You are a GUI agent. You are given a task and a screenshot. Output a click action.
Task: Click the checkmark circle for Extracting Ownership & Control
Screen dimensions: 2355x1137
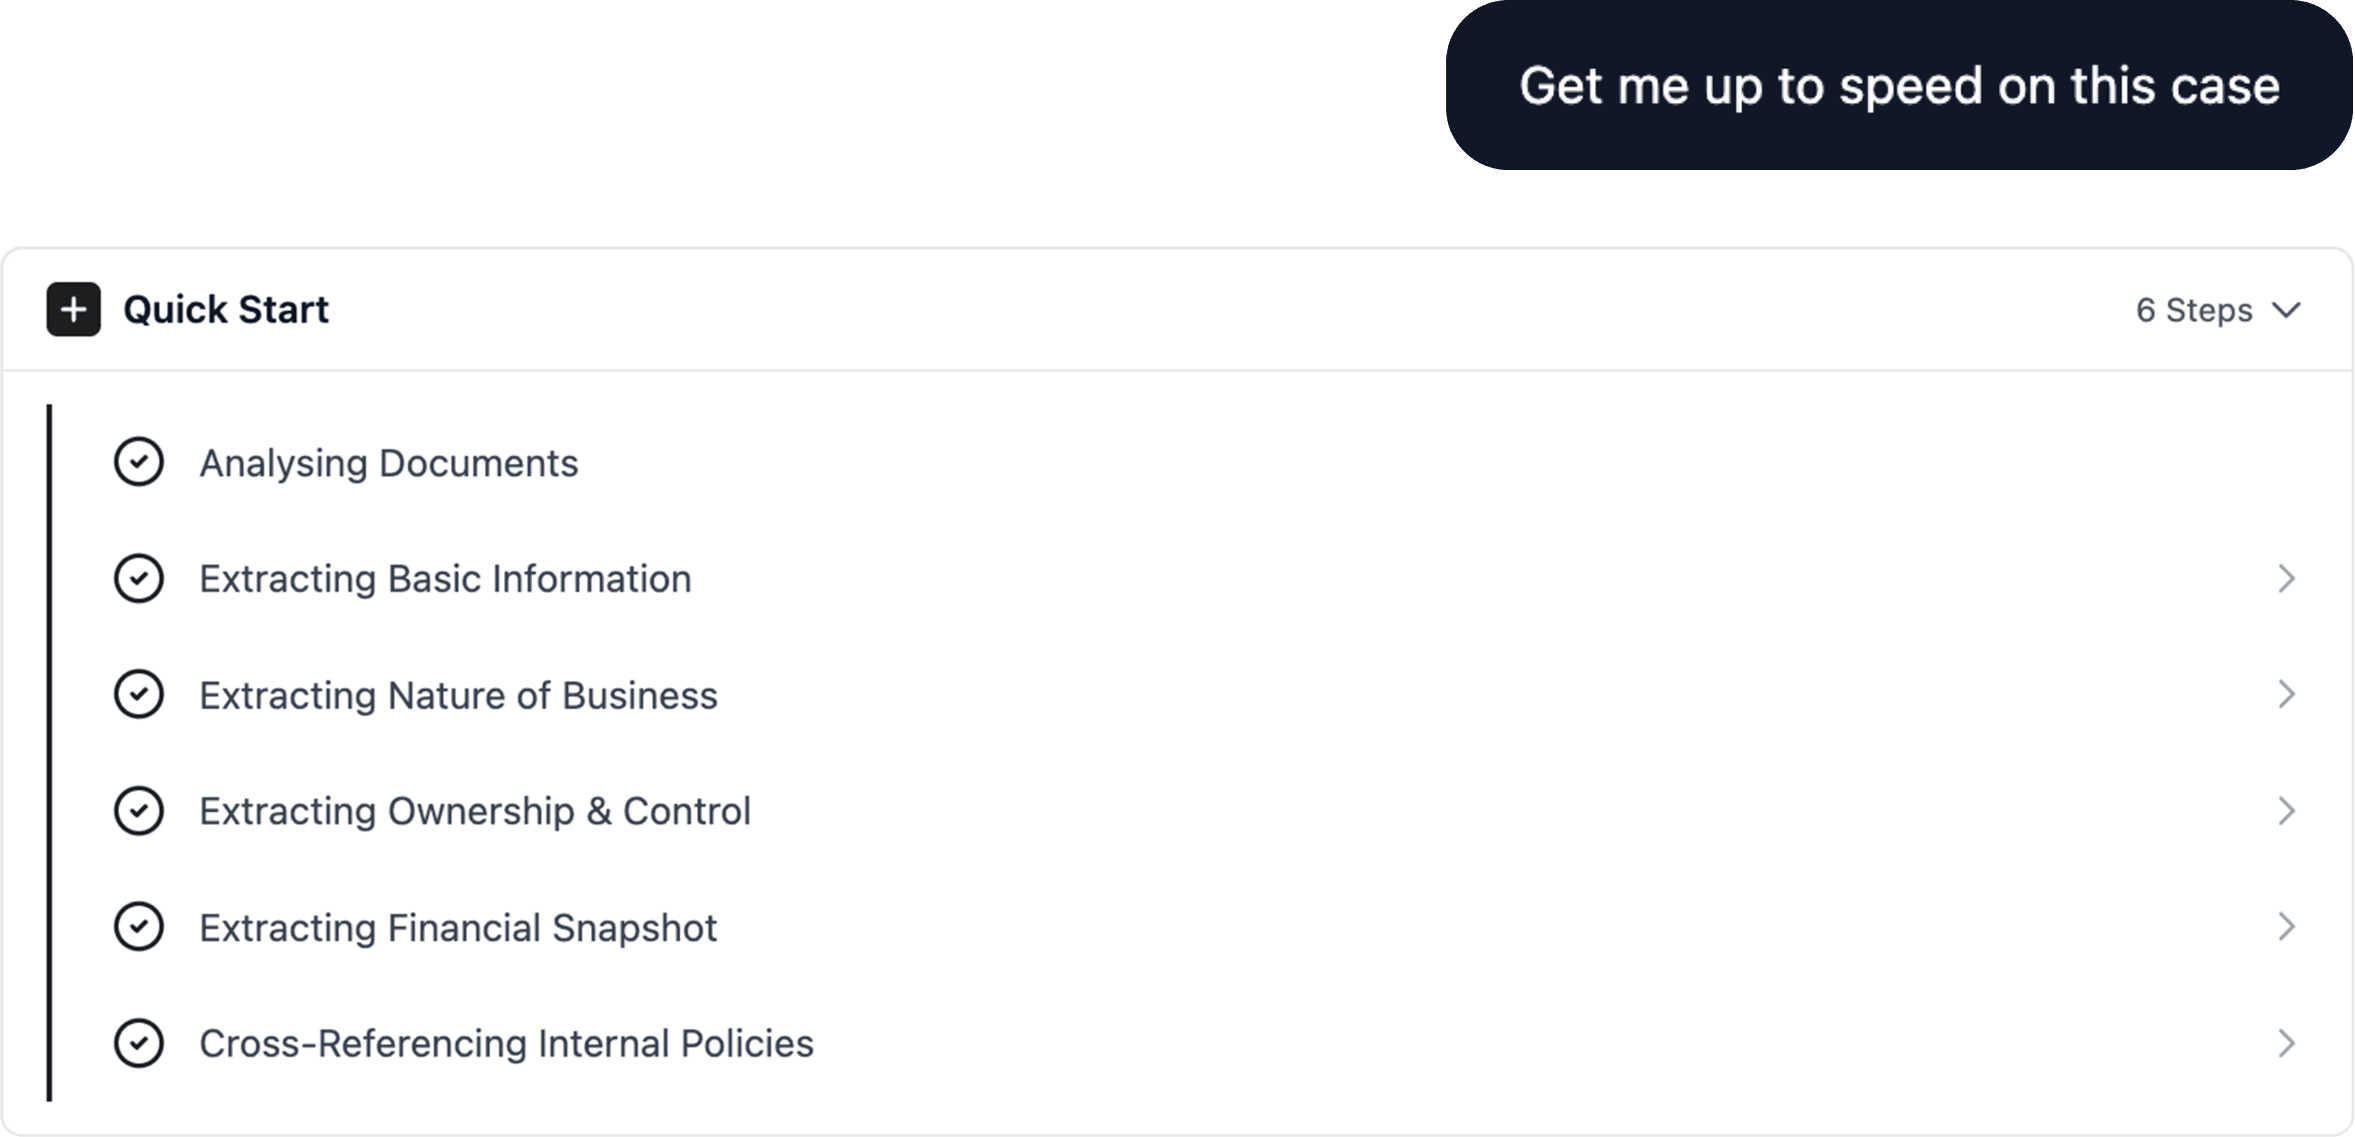[x=138, y=811]
